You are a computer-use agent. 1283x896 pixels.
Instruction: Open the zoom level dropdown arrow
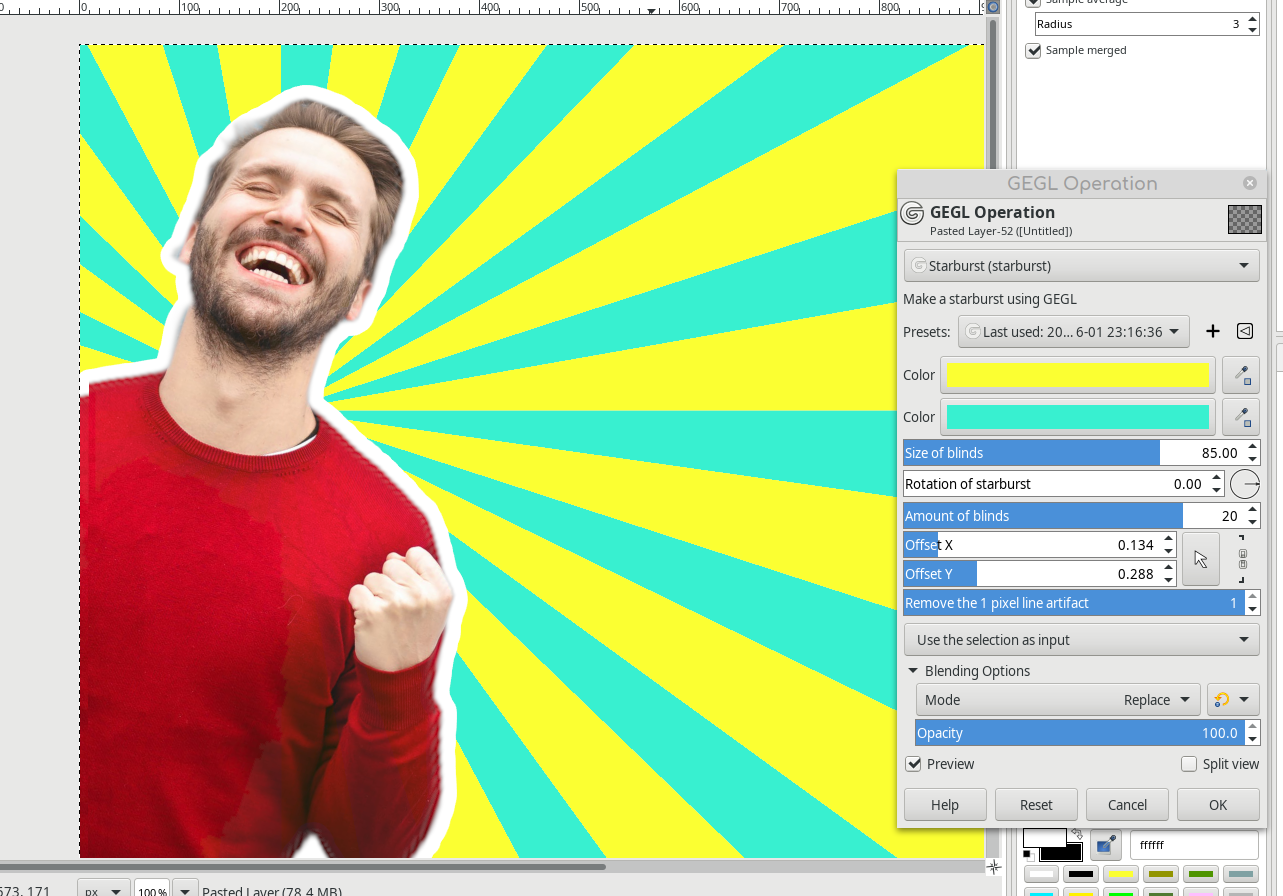coord(184,890)
